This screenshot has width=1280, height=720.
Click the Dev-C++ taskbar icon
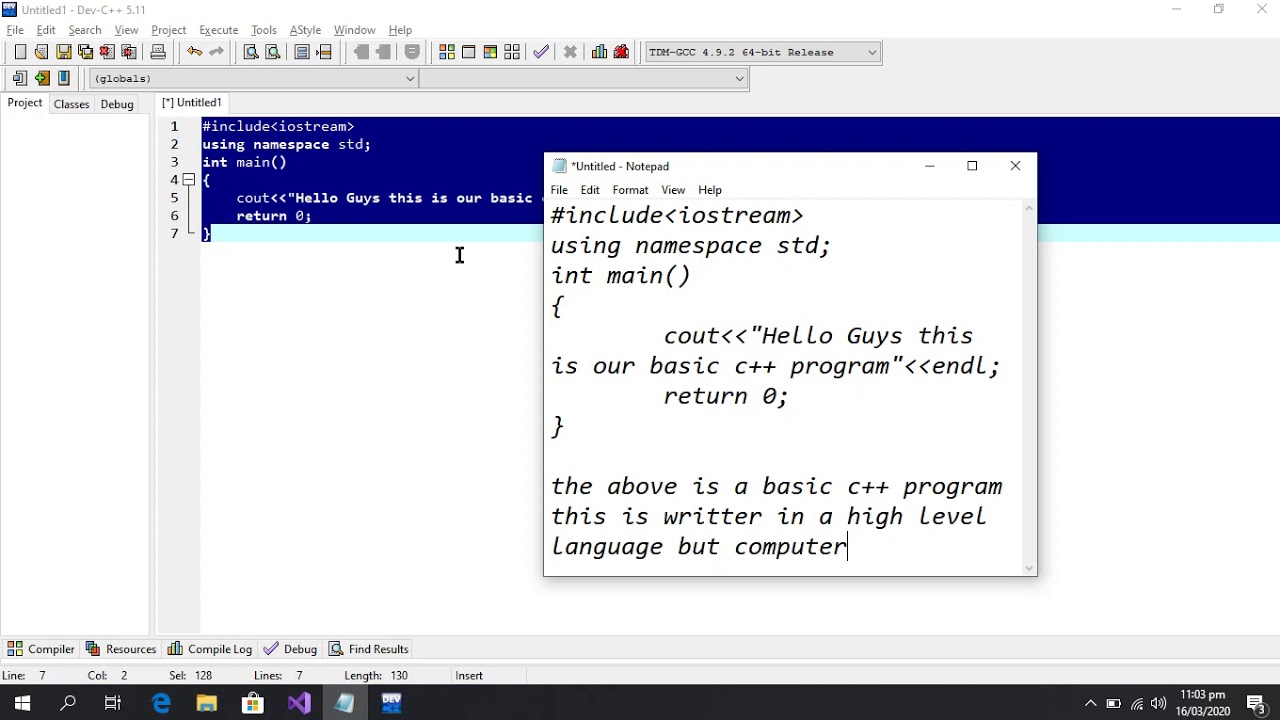391,703
